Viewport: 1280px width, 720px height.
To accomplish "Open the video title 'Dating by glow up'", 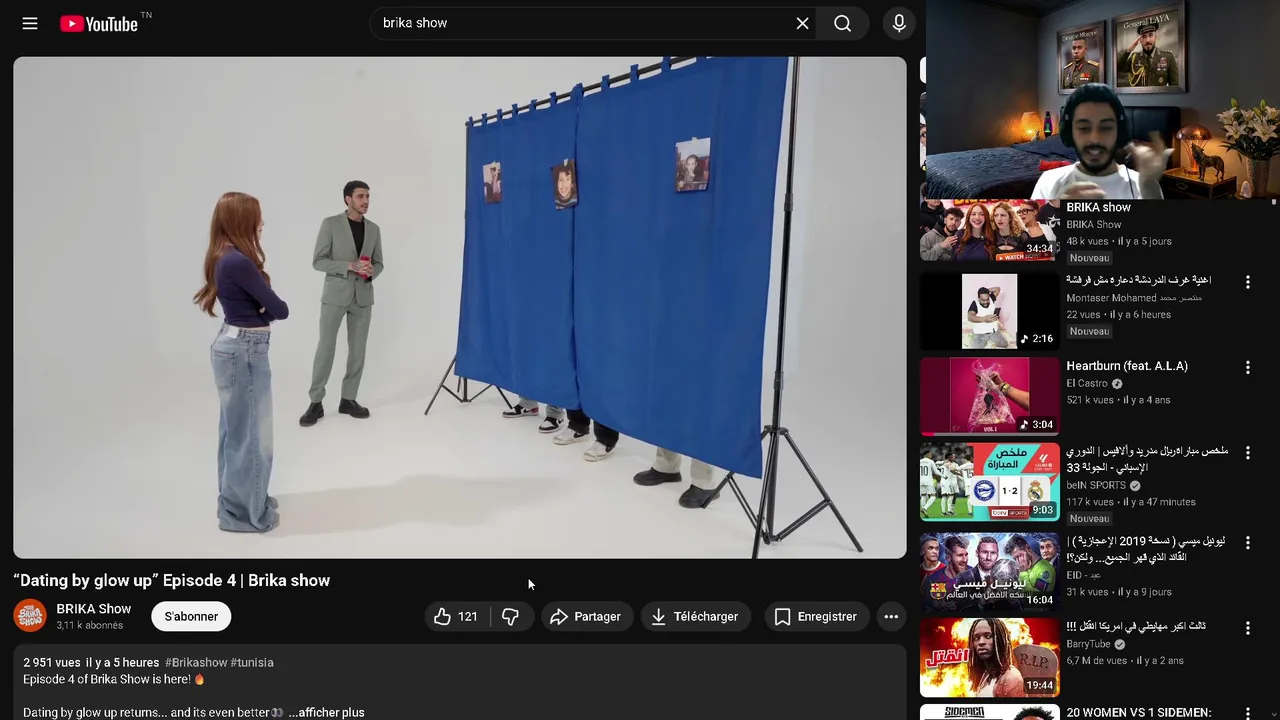I will (x=172, y=581).
